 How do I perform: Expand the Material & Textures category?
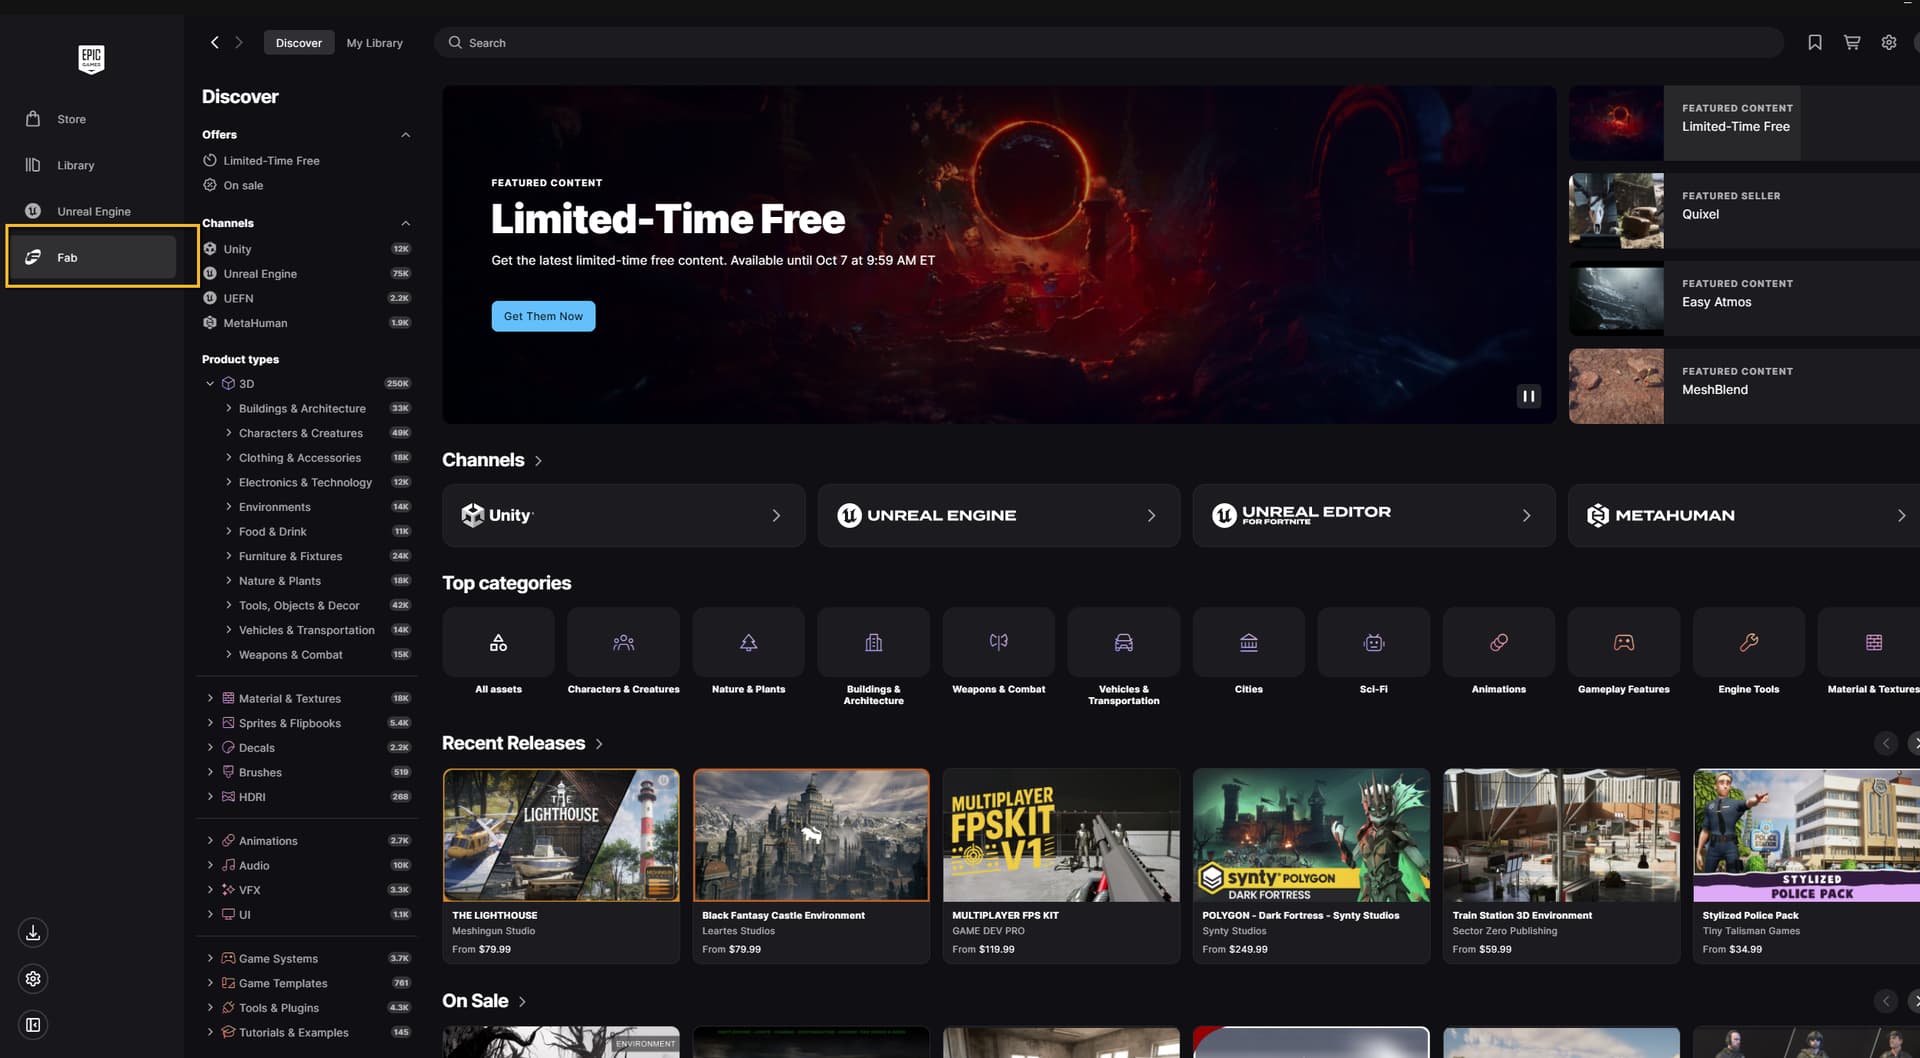(210, 698)
